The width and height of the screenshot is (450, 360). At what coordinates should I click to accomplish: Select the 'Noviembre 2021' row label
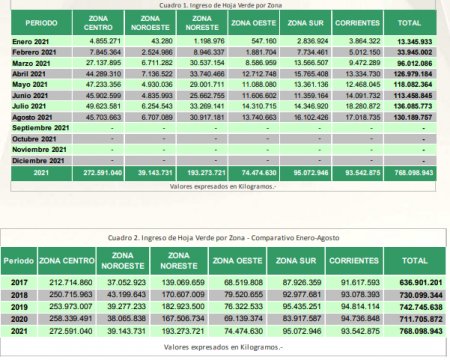pyautogui.click(x=39, y=149)
